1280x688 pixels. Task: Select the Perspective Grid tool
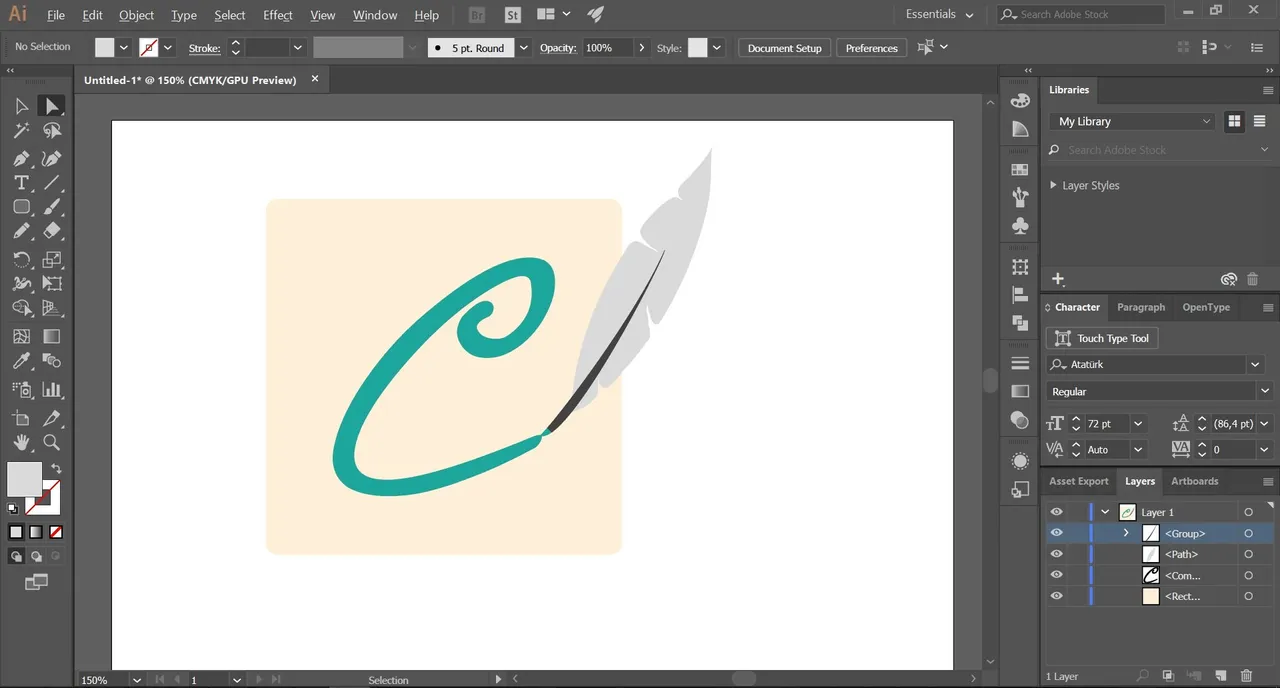tap(52, 309)
